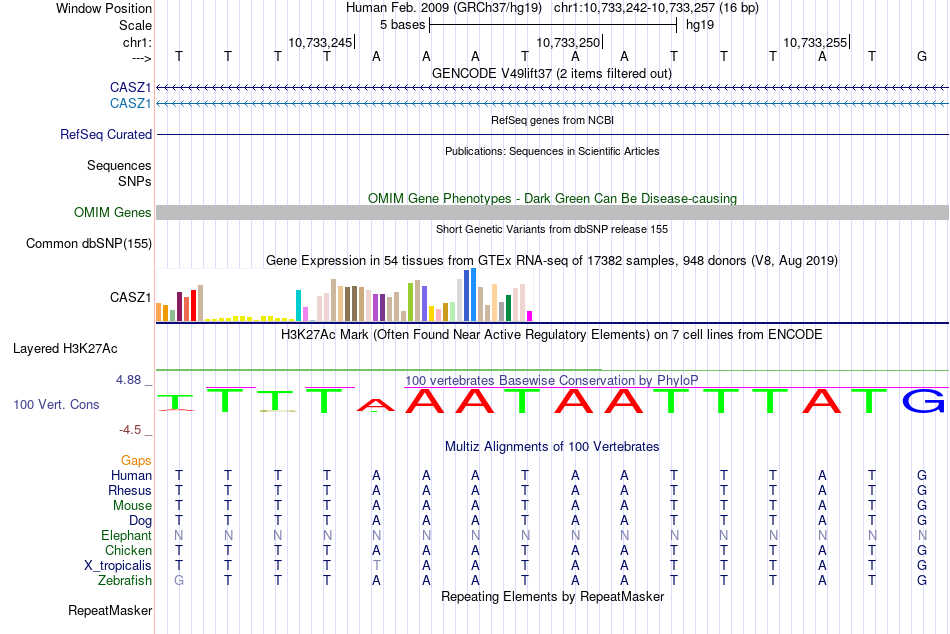Select the Mouse species row label
Screen dimensions: 950x634
(x=133, y=506)
